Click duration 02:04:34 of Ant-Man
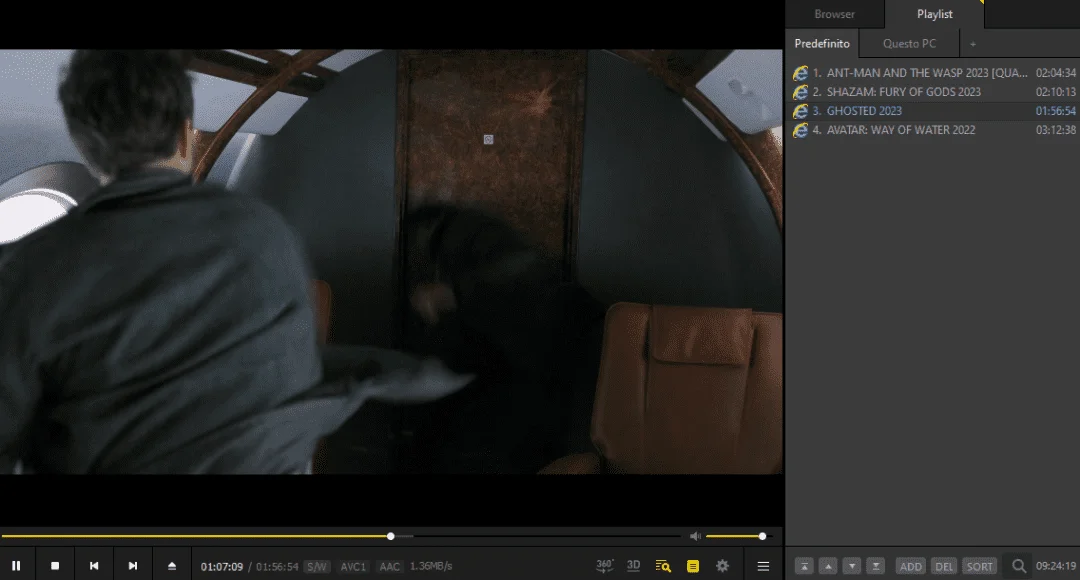Screen dimensions: 1080x580 pyautogui.click(x=1056, y=72)
